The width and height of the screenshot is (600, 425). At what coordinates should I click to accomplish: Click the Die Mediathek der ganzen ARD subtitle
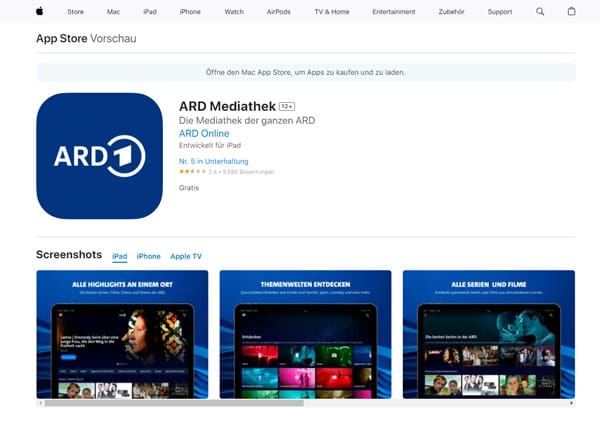247,120
